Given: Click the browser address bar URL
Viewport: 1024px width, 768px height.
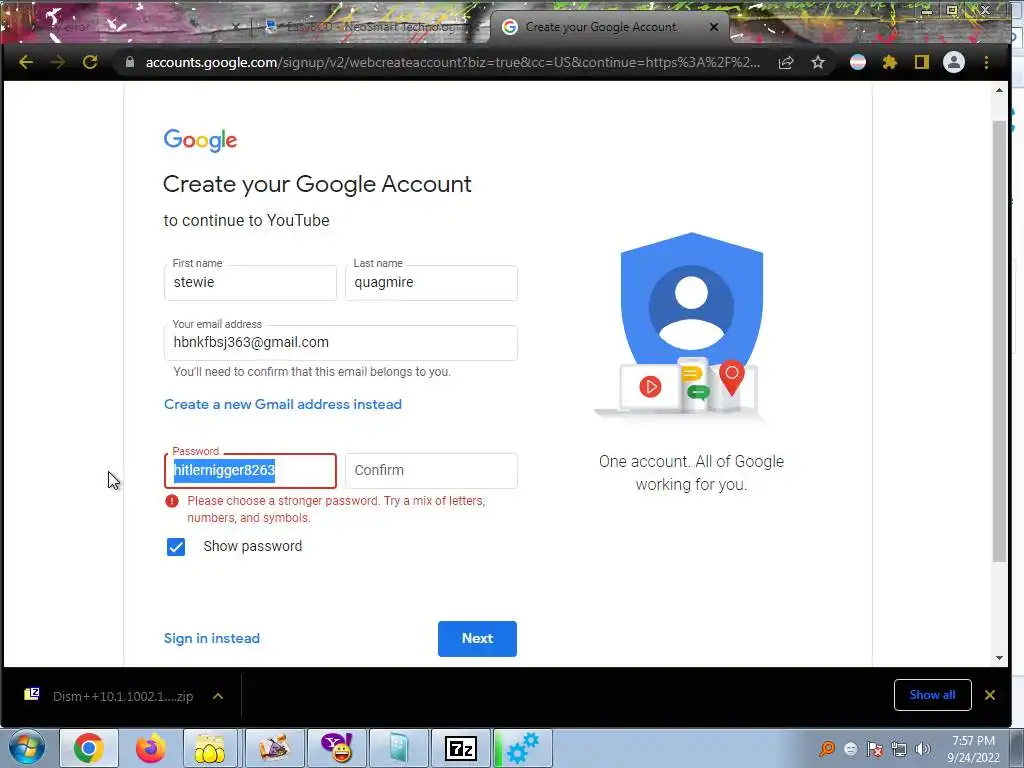Looking at the screenshot, I should (453, 63).
